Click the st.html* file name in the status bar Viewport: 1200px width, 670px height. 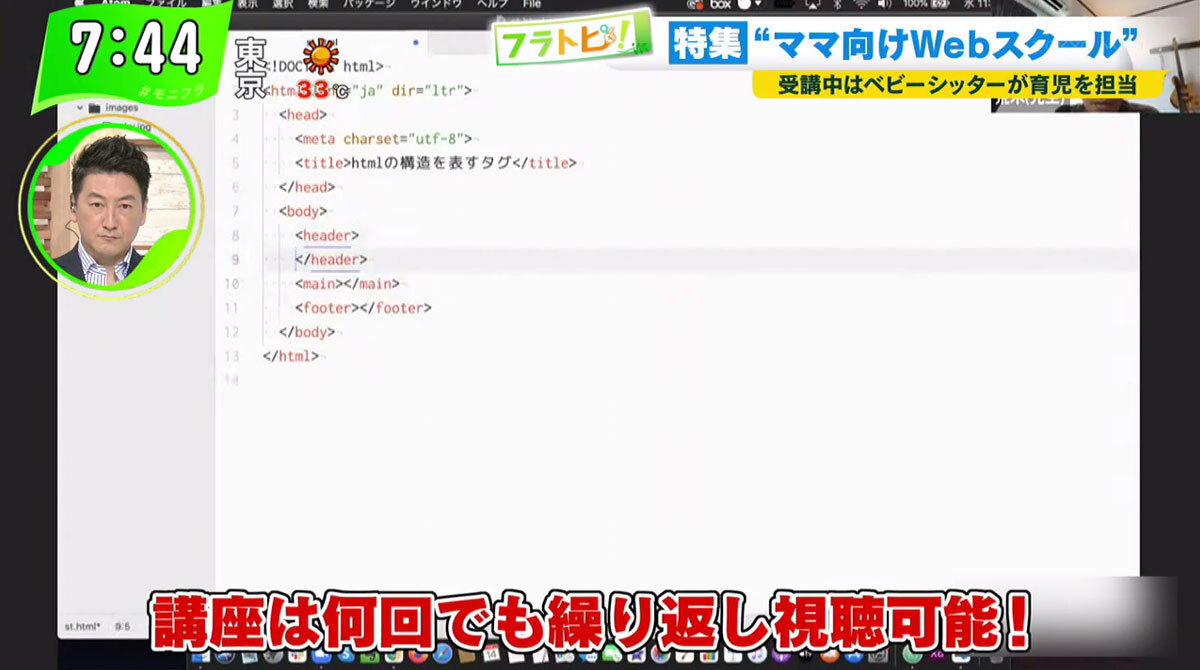(82, 627)
